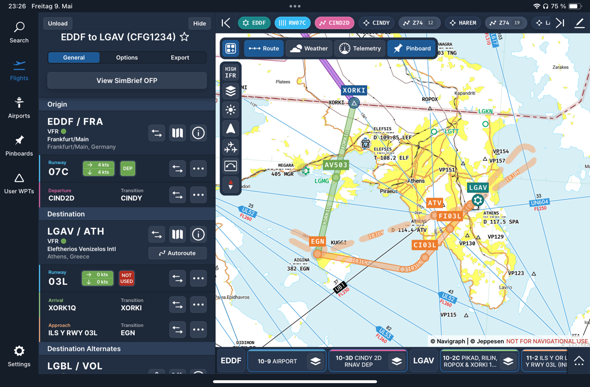Toggle the Pinboard map overlay
This screenshot has width=590, height=387.
point(412,49)
